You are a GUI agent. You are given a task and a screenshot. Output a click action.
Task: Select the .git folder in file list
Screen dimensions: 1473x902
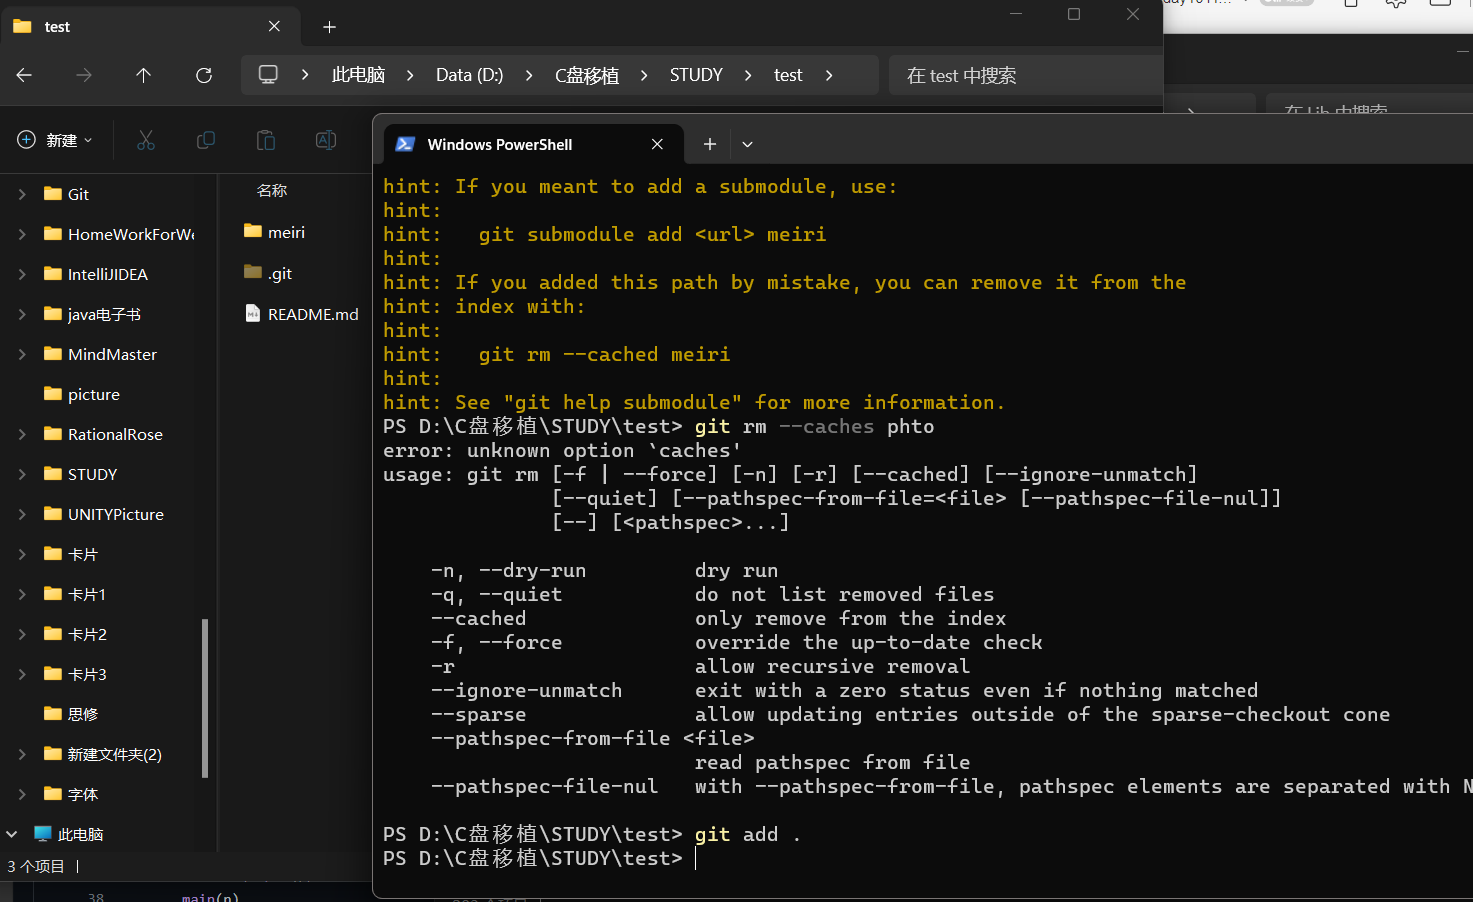tap(269, 273)
